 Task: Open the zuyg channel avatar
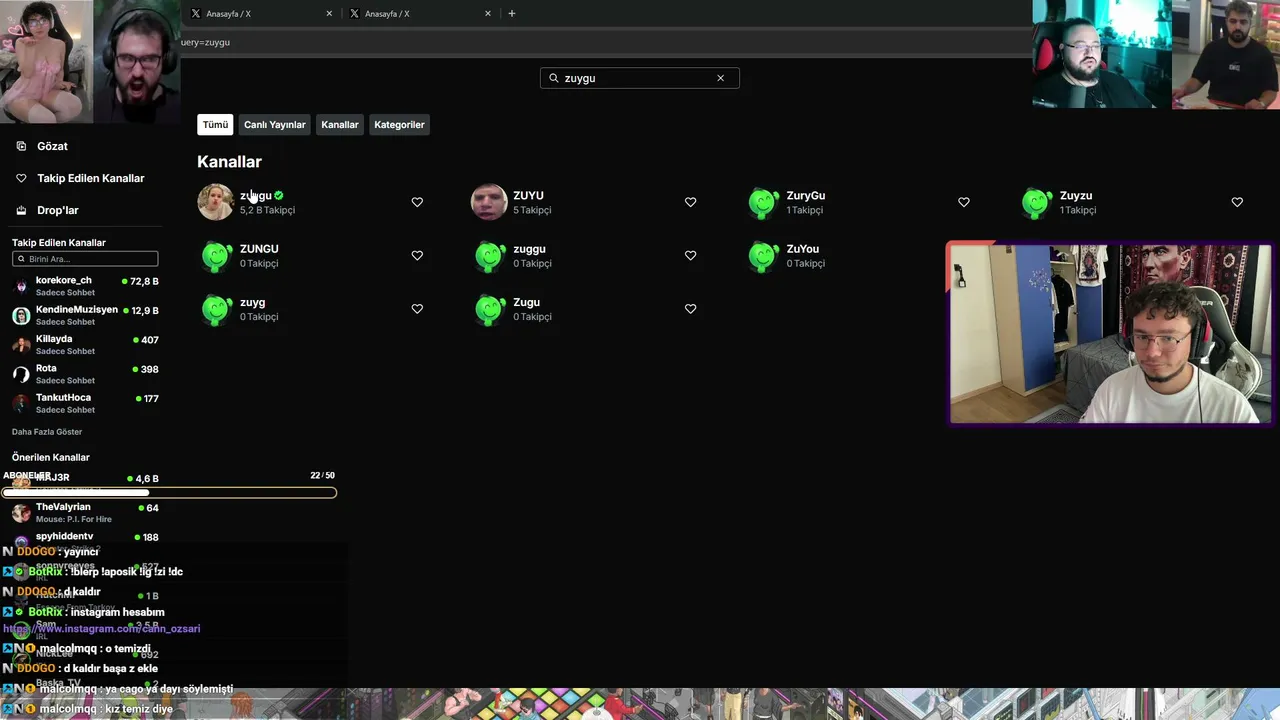215,309
